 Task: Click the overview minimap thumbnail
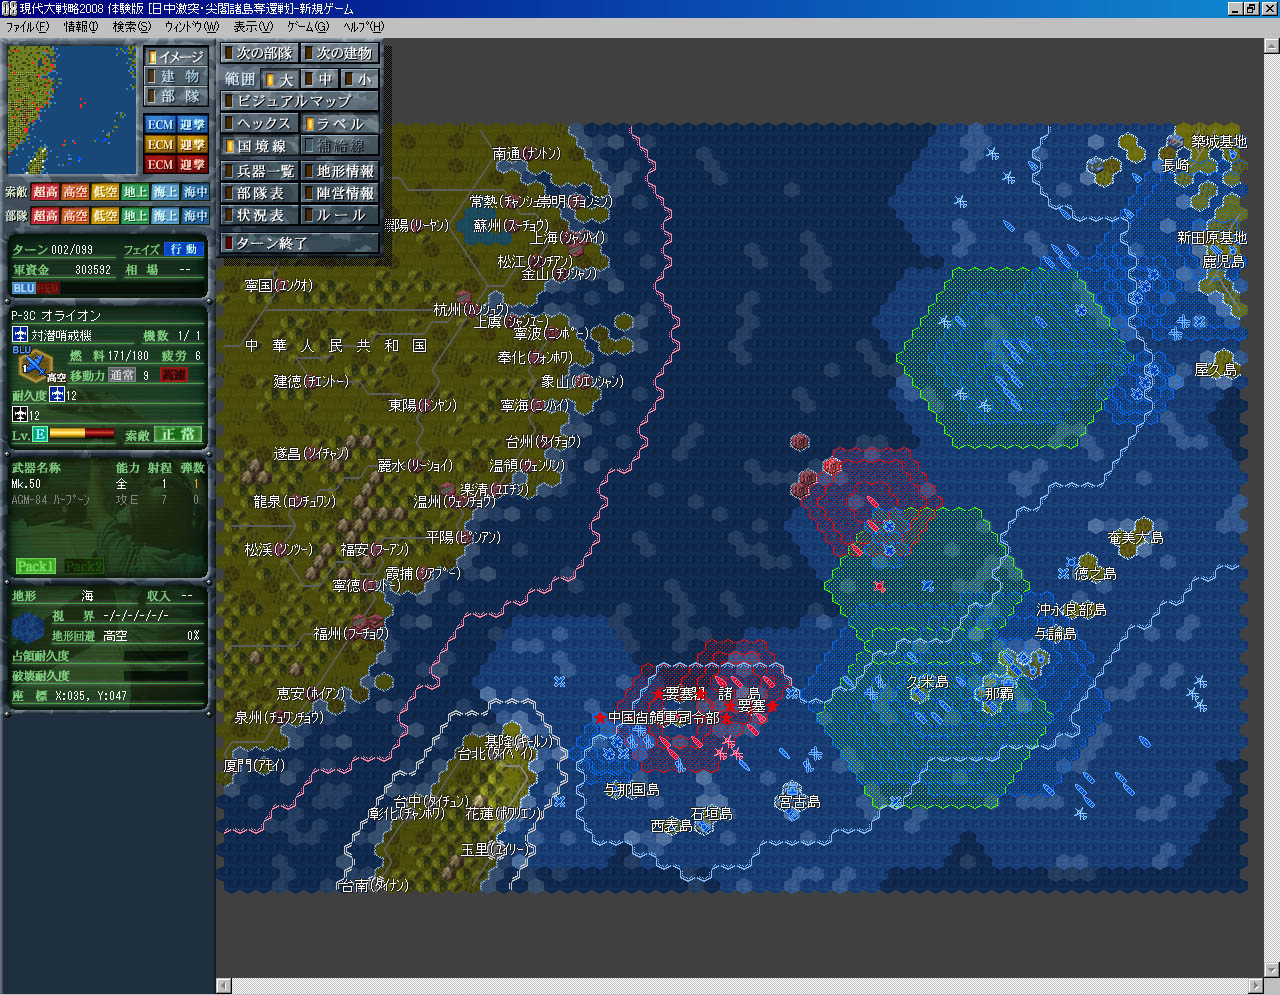(72, 110)
